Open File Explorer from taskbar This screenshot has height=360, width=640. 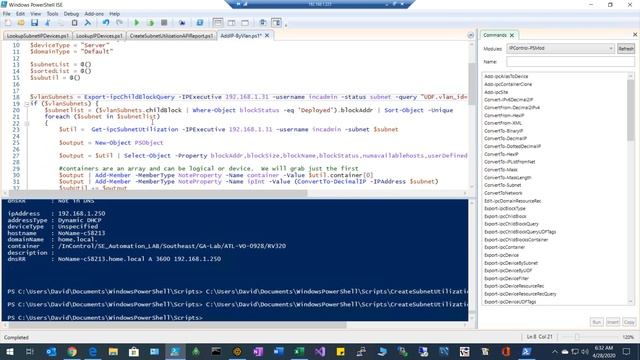(113, 351)
